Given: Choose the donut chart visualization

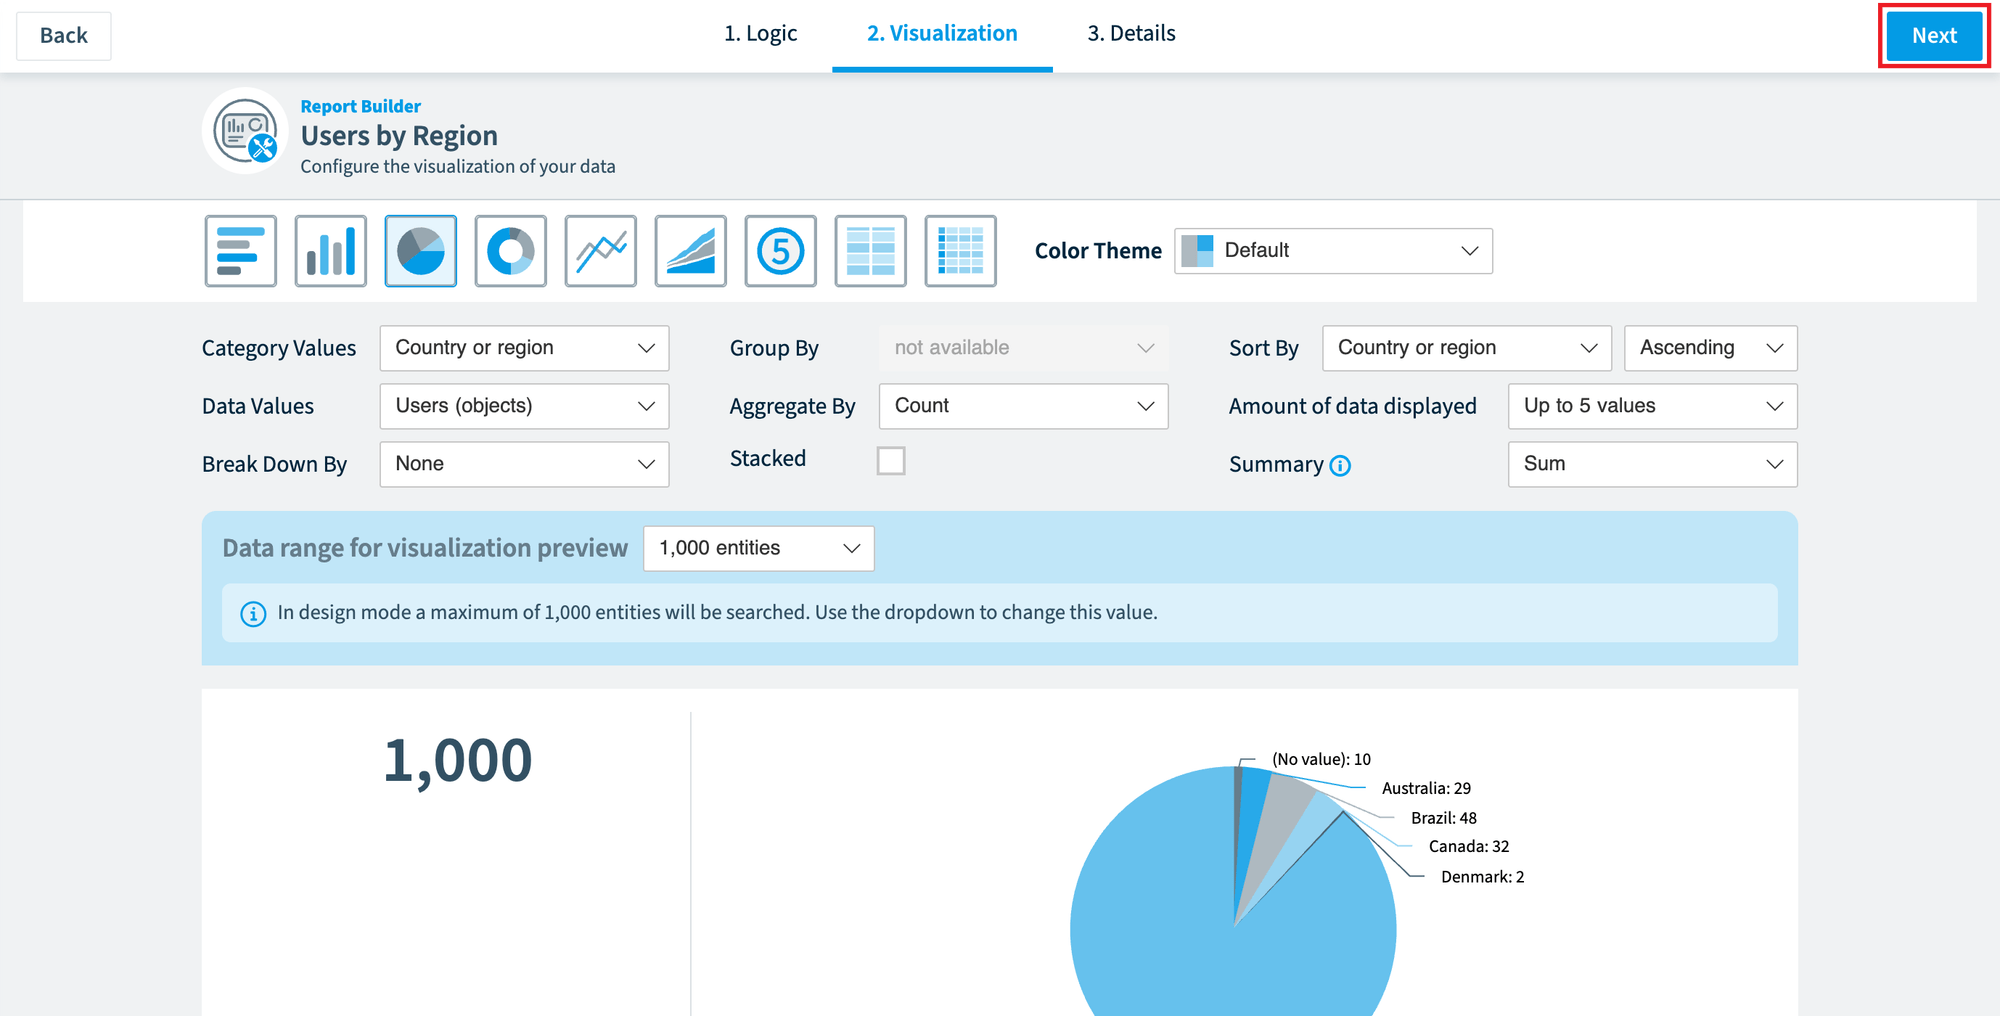Looking at the screenshot, I should click(x=511, y=251).
